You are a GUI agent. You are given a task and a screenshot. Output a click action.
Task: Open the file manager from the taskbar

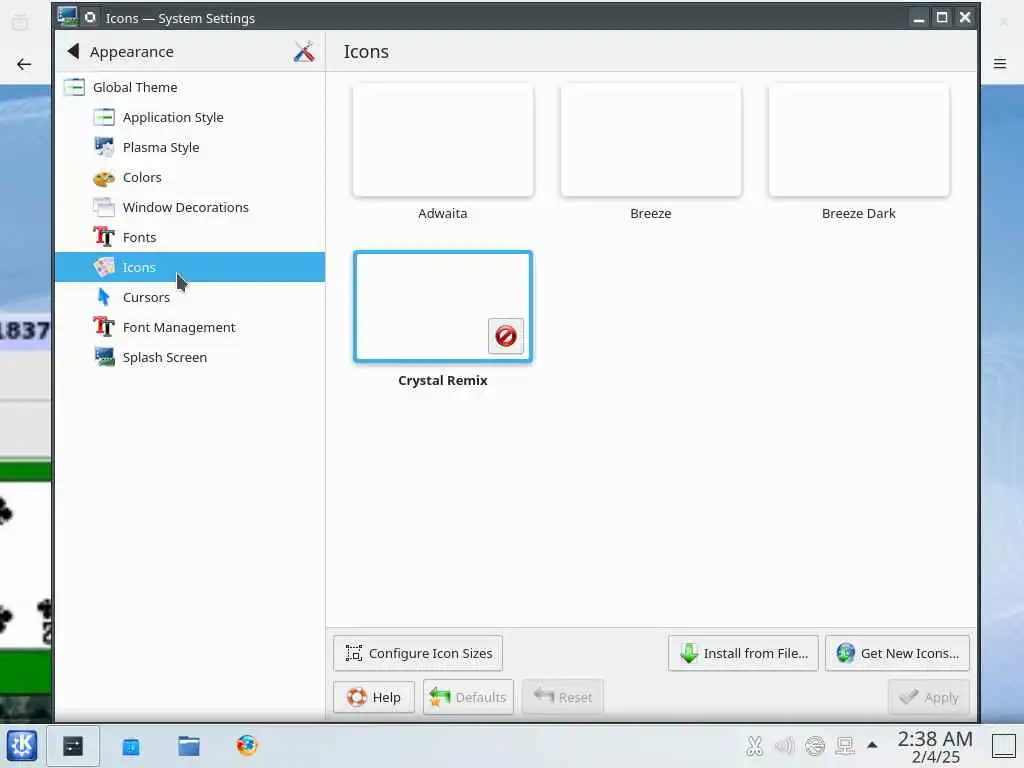[x=189, y=746]
